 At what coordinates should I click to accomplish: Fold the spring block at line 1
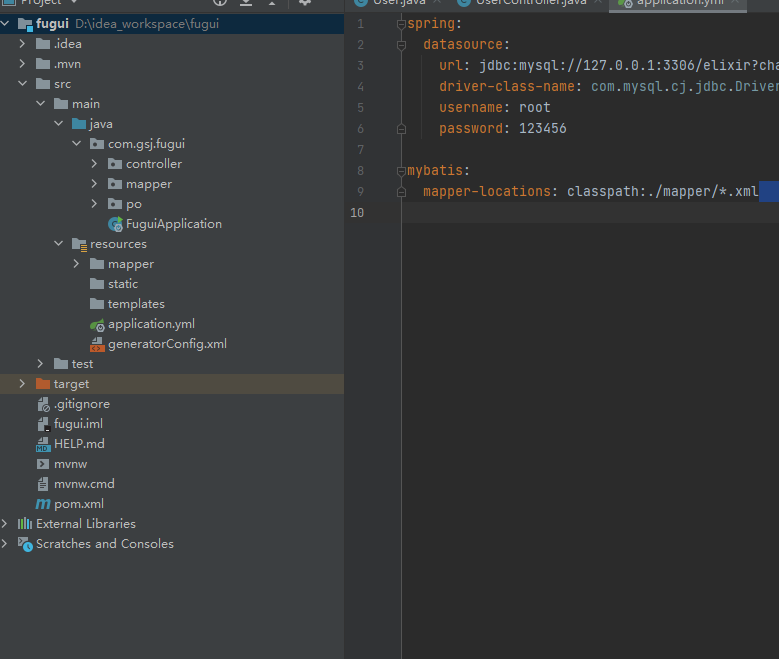401,24
